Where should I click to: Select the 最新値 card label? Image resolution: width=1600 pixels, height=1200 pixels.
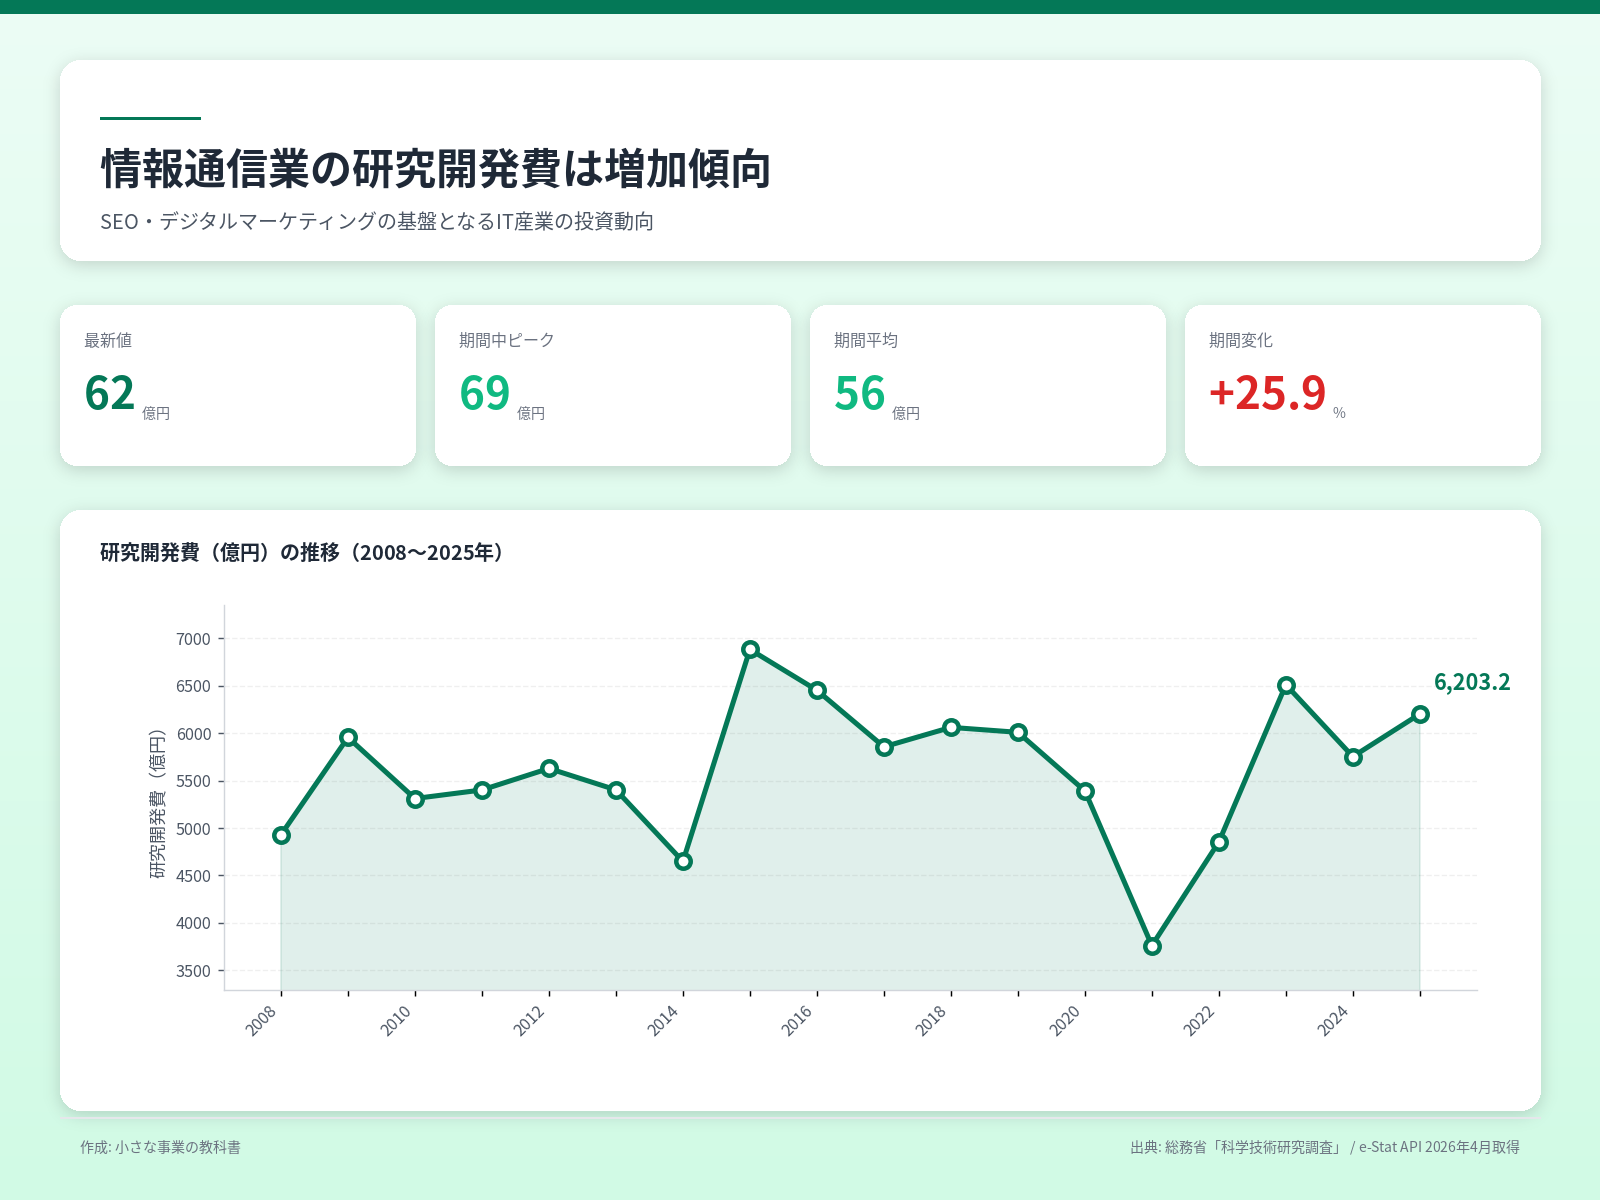click(x=108, y=340)
